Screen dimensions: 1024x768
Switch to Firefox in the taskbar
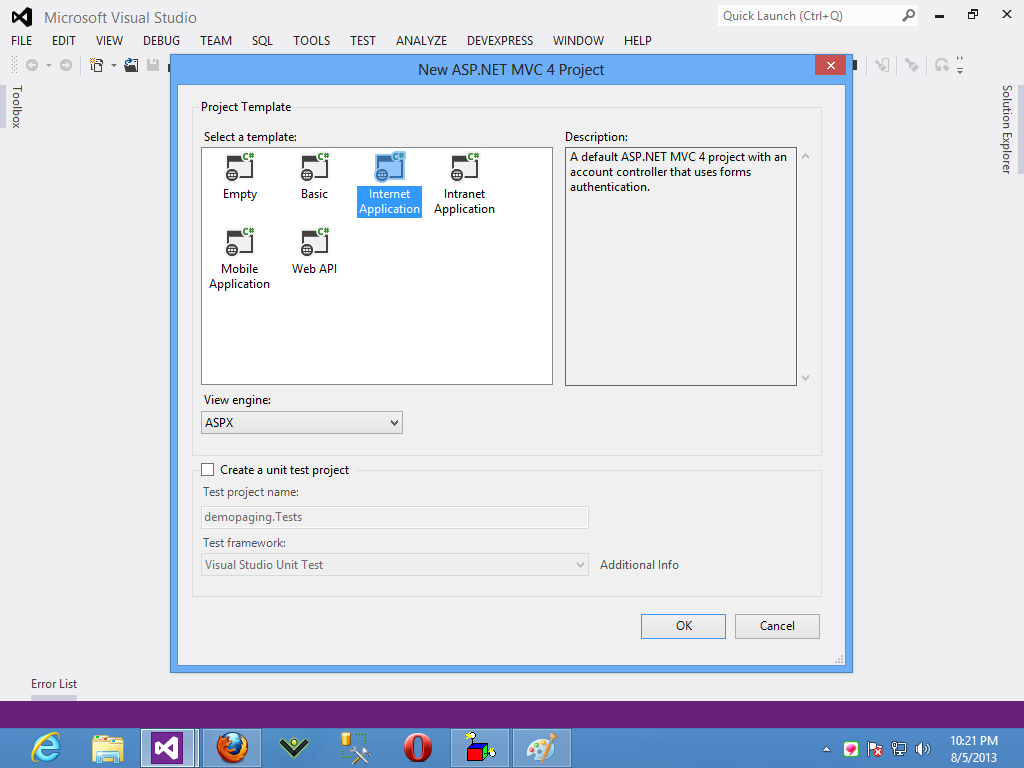click(x=232, y=748)
